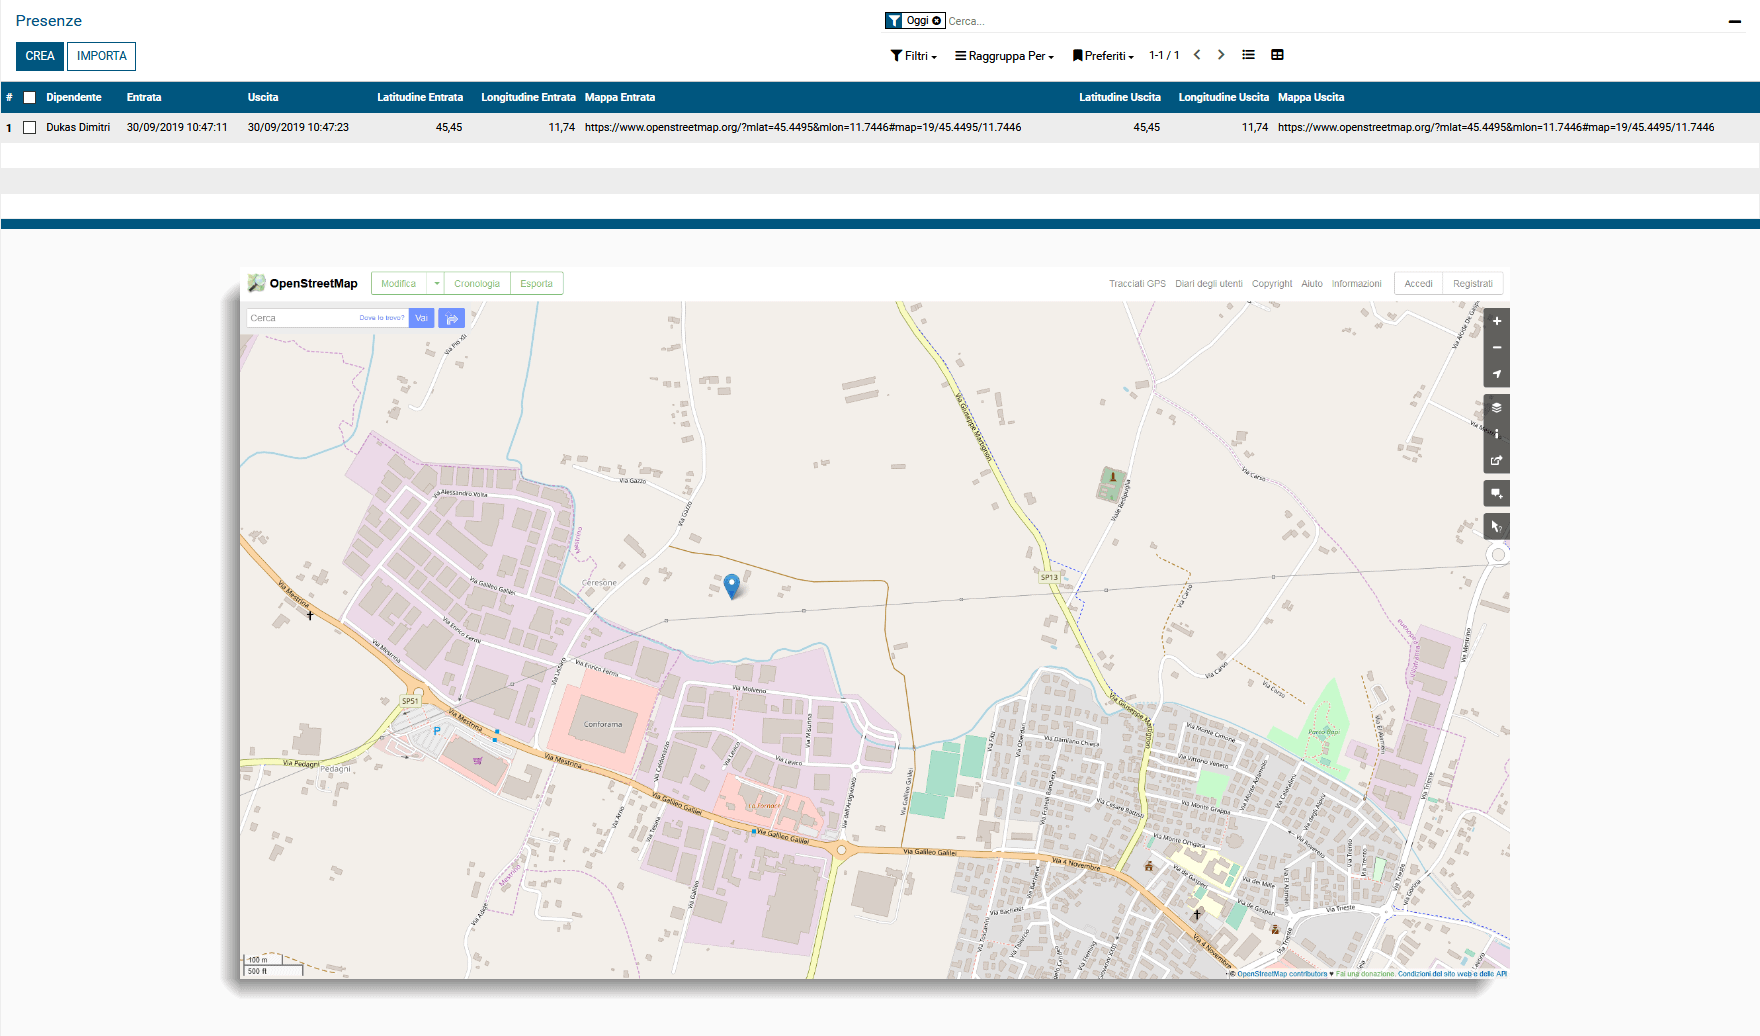Click the Vai search button

[421, 318]
